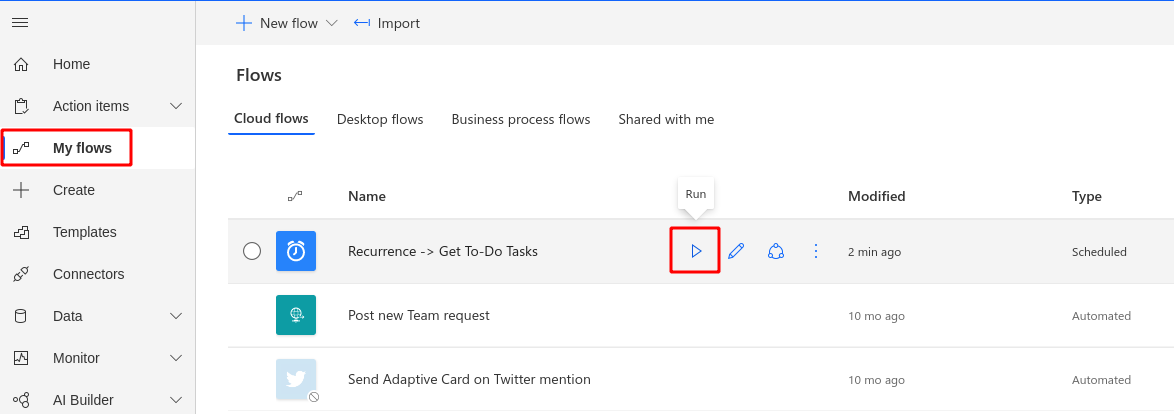Sort by the Type column header
Screen dimensions: 1174x414
(x=1086, y=196)
